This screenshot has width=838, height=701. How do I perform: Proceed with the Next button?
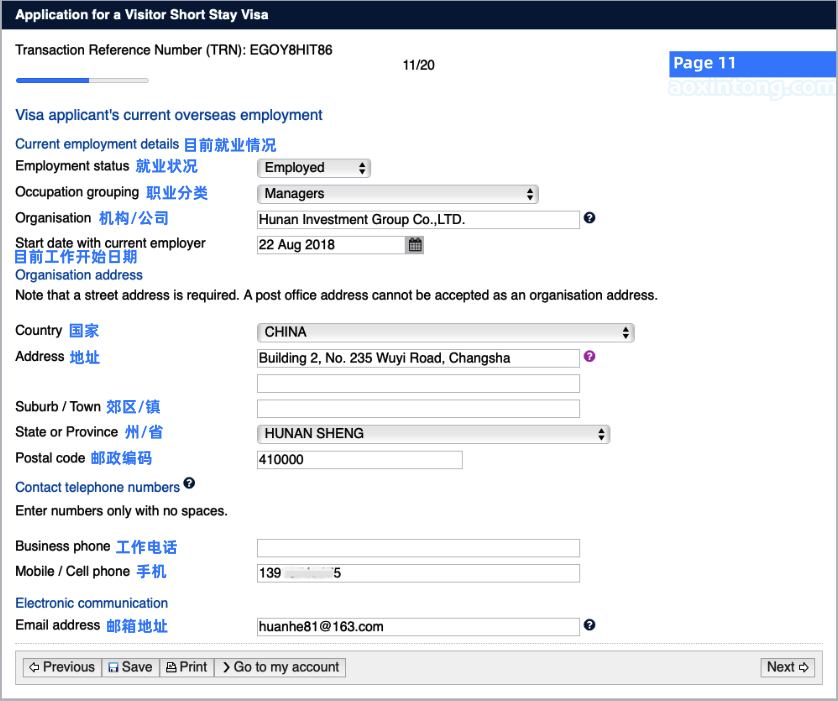point(788,667)
